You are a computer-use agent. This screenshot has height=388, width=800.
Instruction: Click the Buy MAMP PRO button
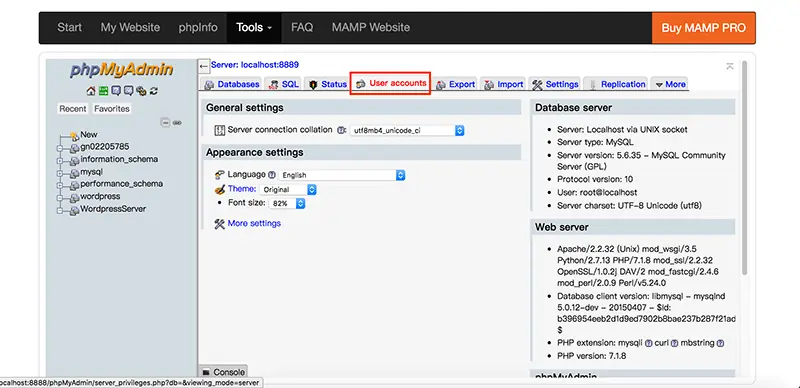point(704,28)
